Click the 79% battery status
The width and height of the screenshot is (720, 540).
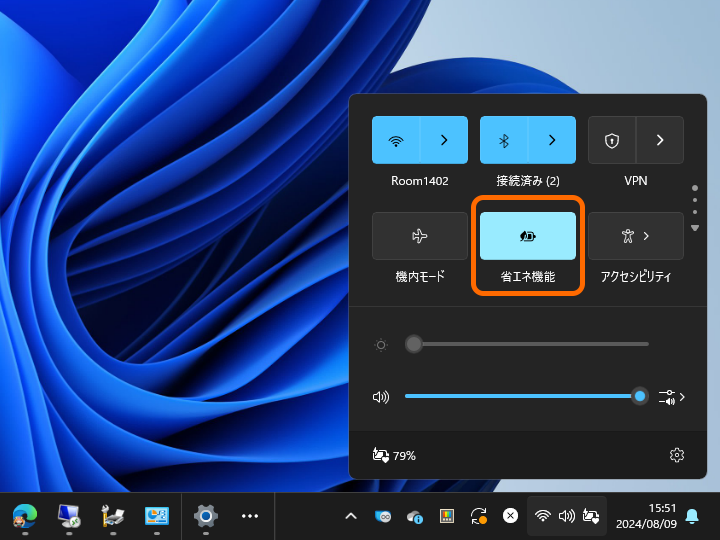(394, 455)
